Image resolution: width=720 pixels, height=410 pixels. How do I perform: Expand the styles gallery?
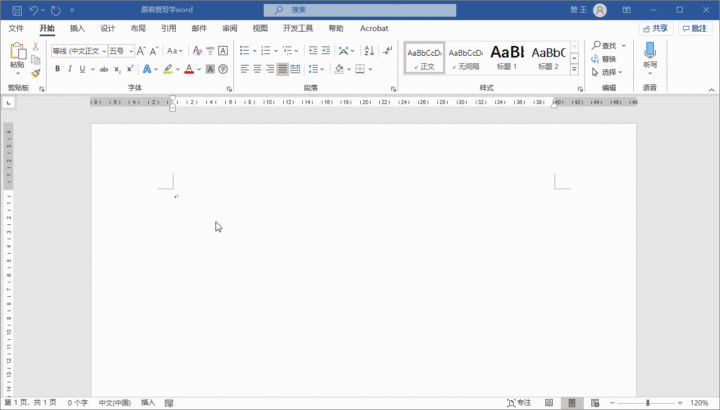[574, 69]
